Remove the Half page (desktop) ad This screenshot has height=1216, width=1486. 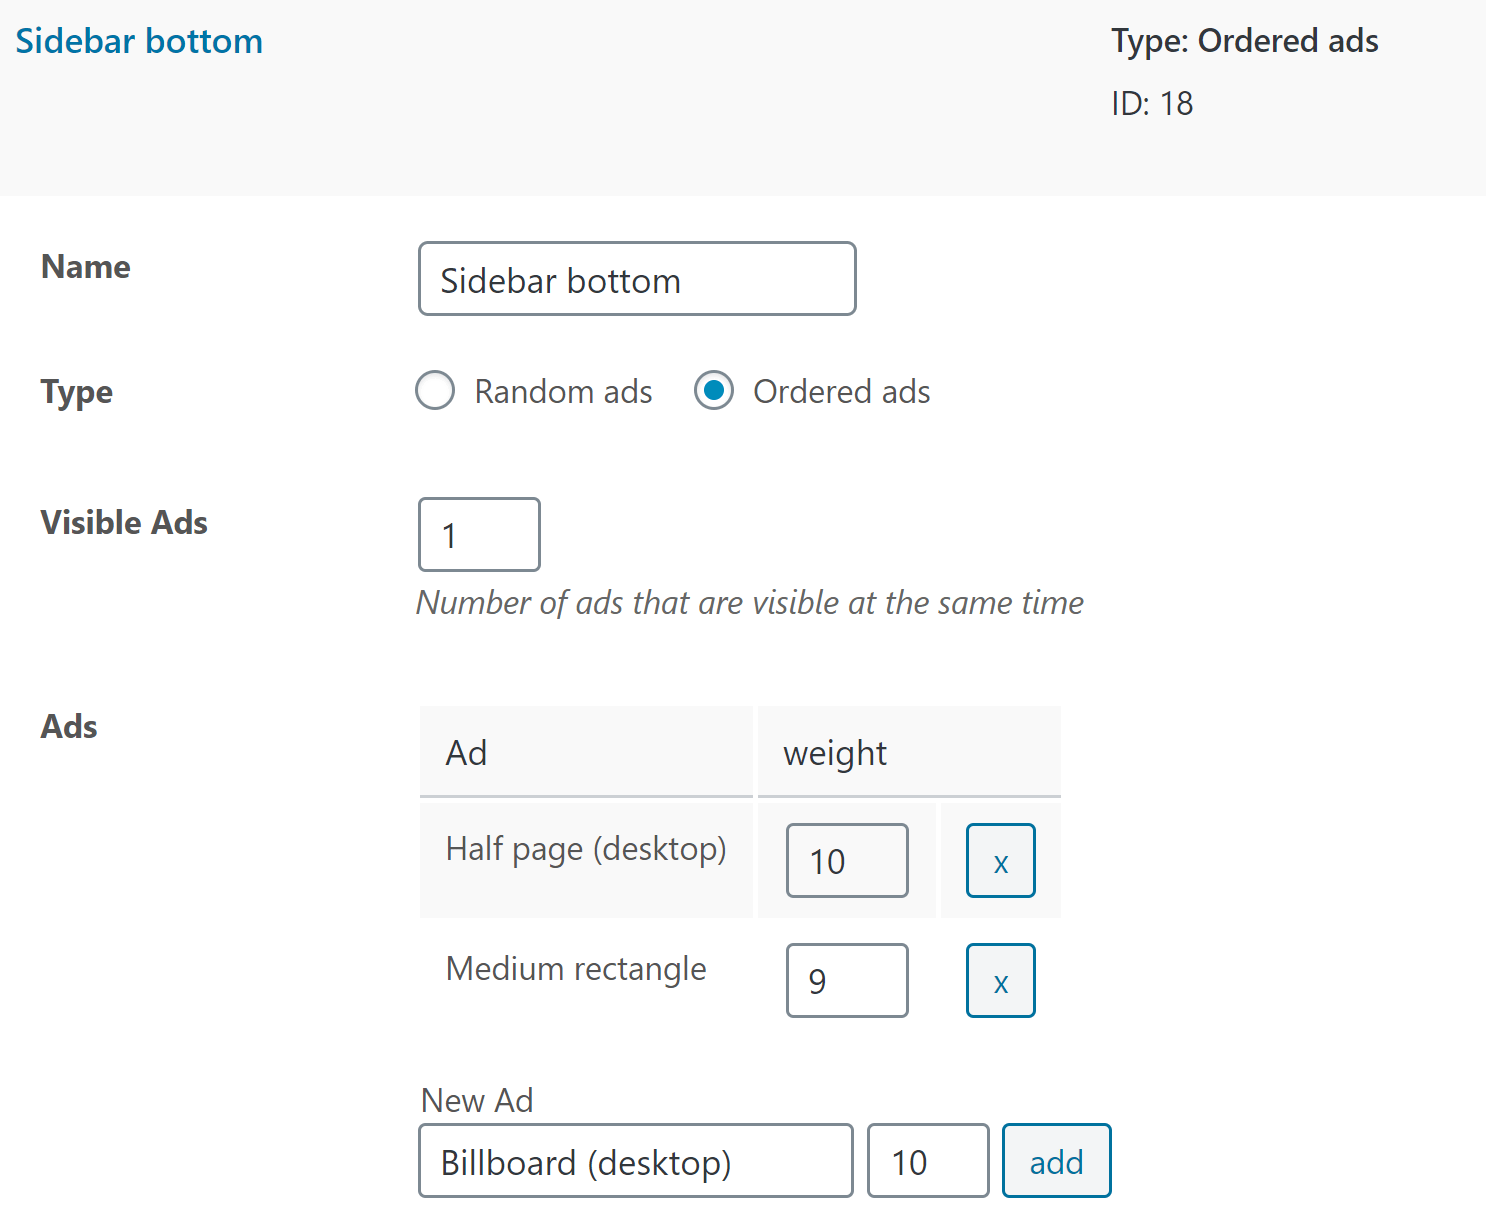[x=1000, y=860]
